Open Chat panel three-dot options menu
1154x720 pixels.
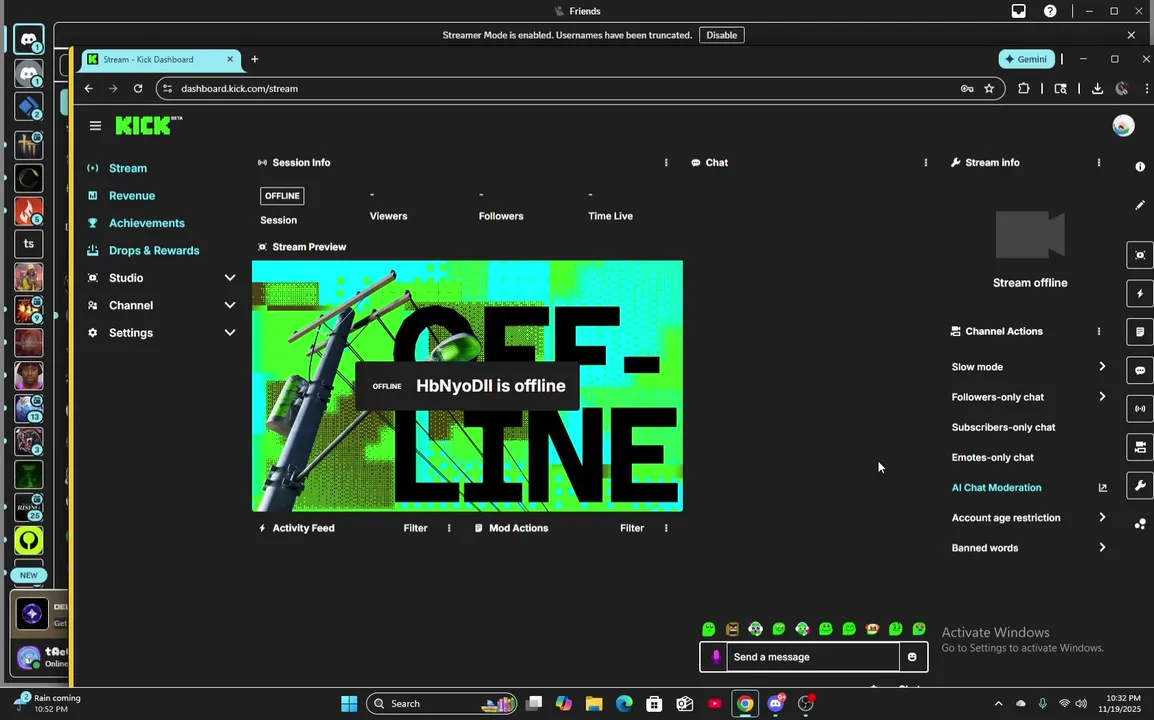point(926,163)
